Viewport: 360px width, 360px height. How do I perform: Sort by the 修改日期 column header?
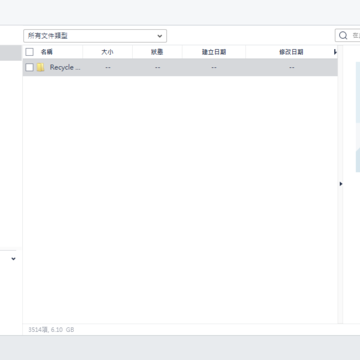pyautogui.click(x=291, y=52)
